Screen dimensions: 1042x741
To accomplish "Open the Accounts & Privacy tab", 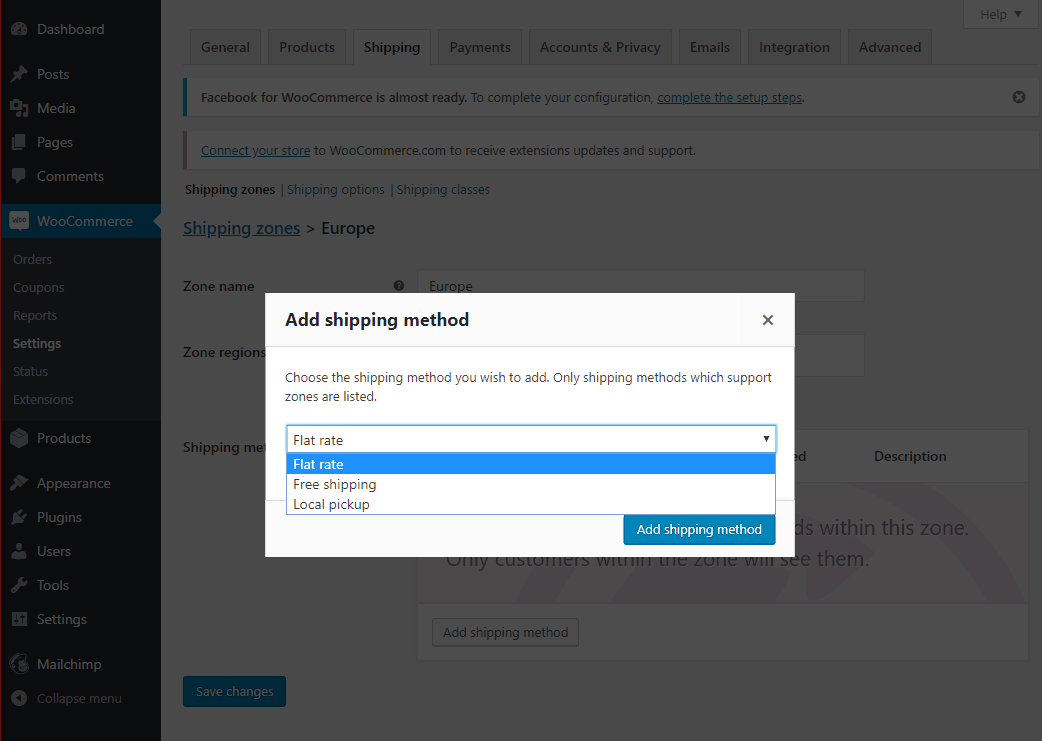I will (x=599, y=46).
